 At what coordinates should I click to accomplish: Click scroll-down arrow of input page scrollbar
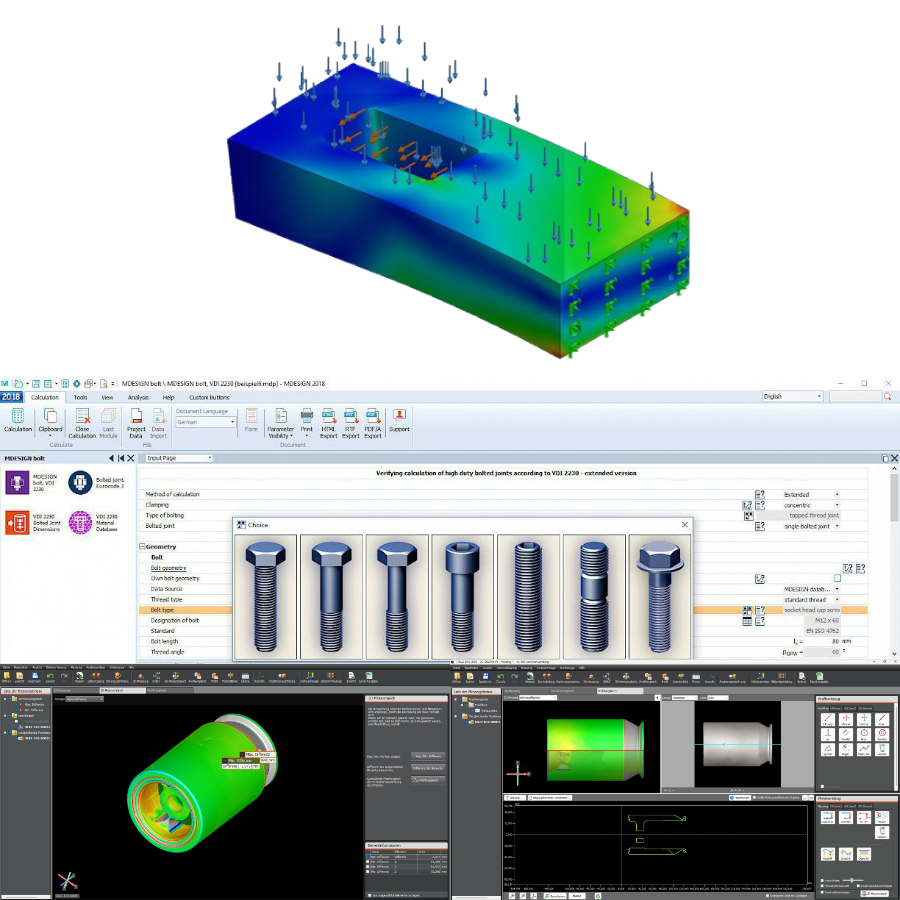pyautogui.click(x=894, y=653)
